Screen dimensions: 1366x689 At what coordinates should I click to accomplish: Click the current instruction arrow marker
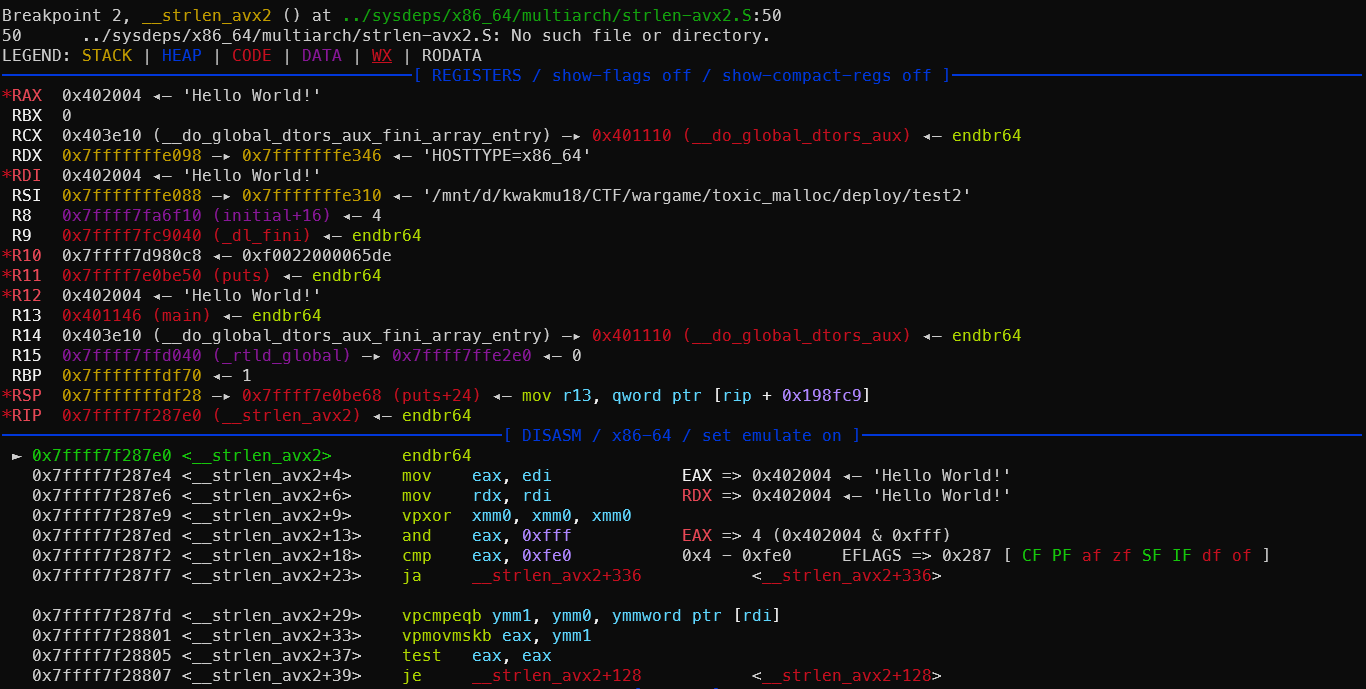pyautogui.click(x=16, y=456)
